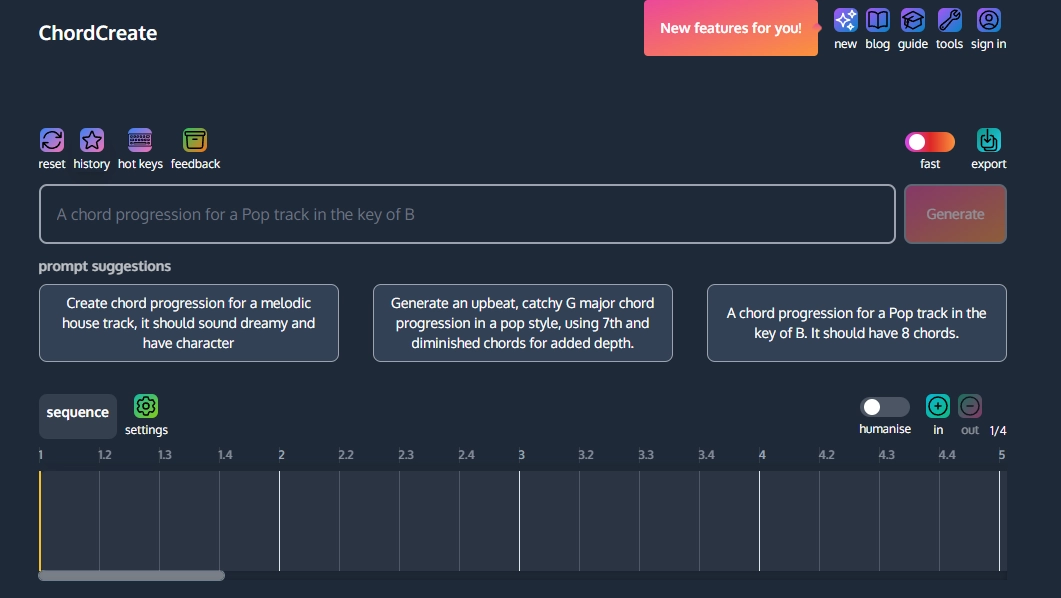1061x598 pixels.
Task: Export the chord progression
Action: [x=988, y=141]
